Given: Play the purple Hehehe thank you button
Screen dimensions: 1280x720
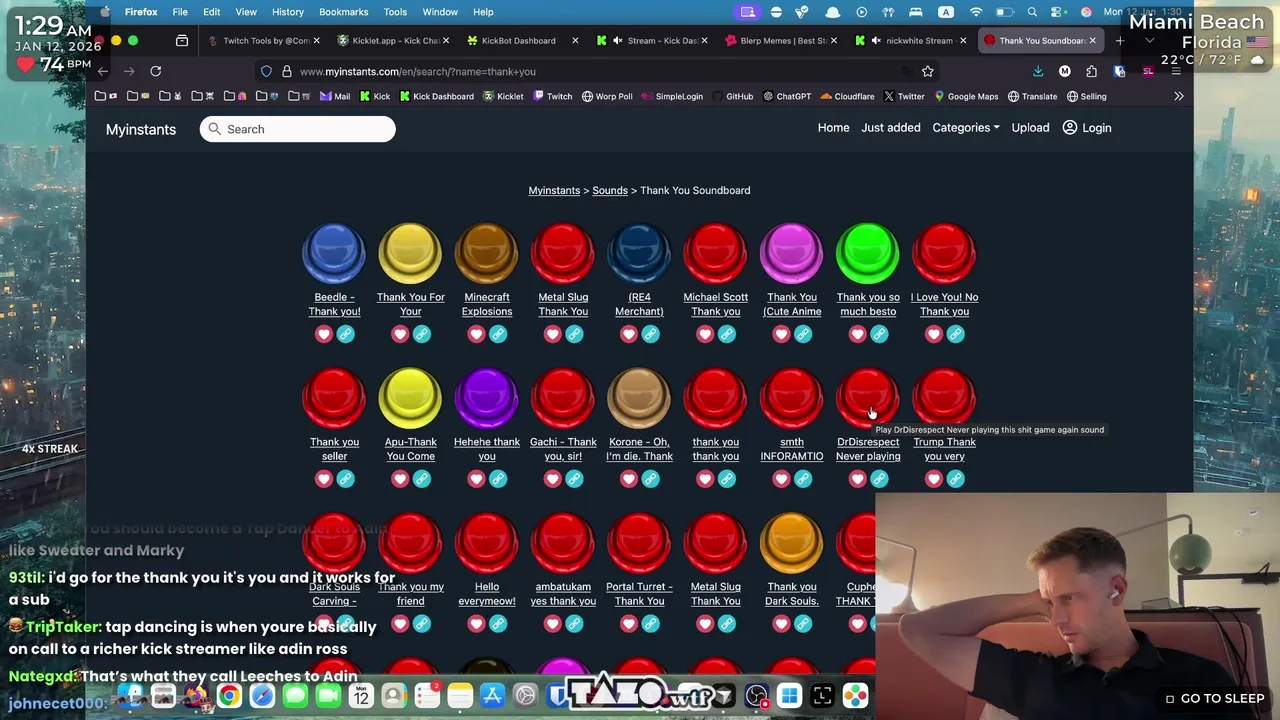Looking at the screenshot, I should pyautogui.click(x=487, y=398).
